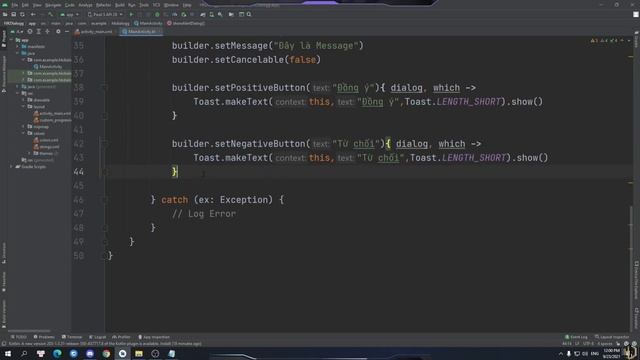
Task: Expand Gradle Scripts node
Action: click(11, 167)
